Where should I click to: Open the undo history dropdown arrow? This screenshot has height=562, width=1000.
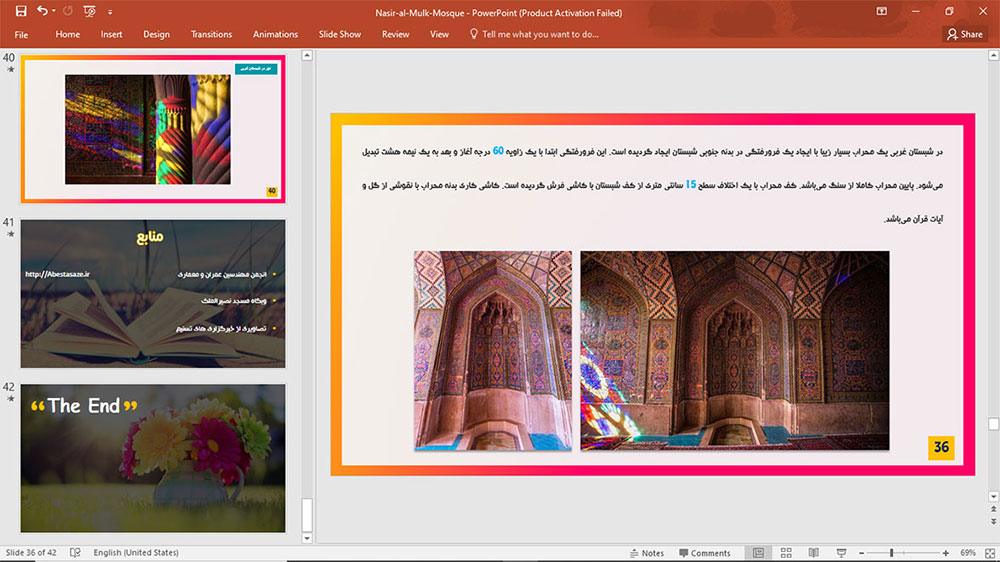[x=54, y=11]
